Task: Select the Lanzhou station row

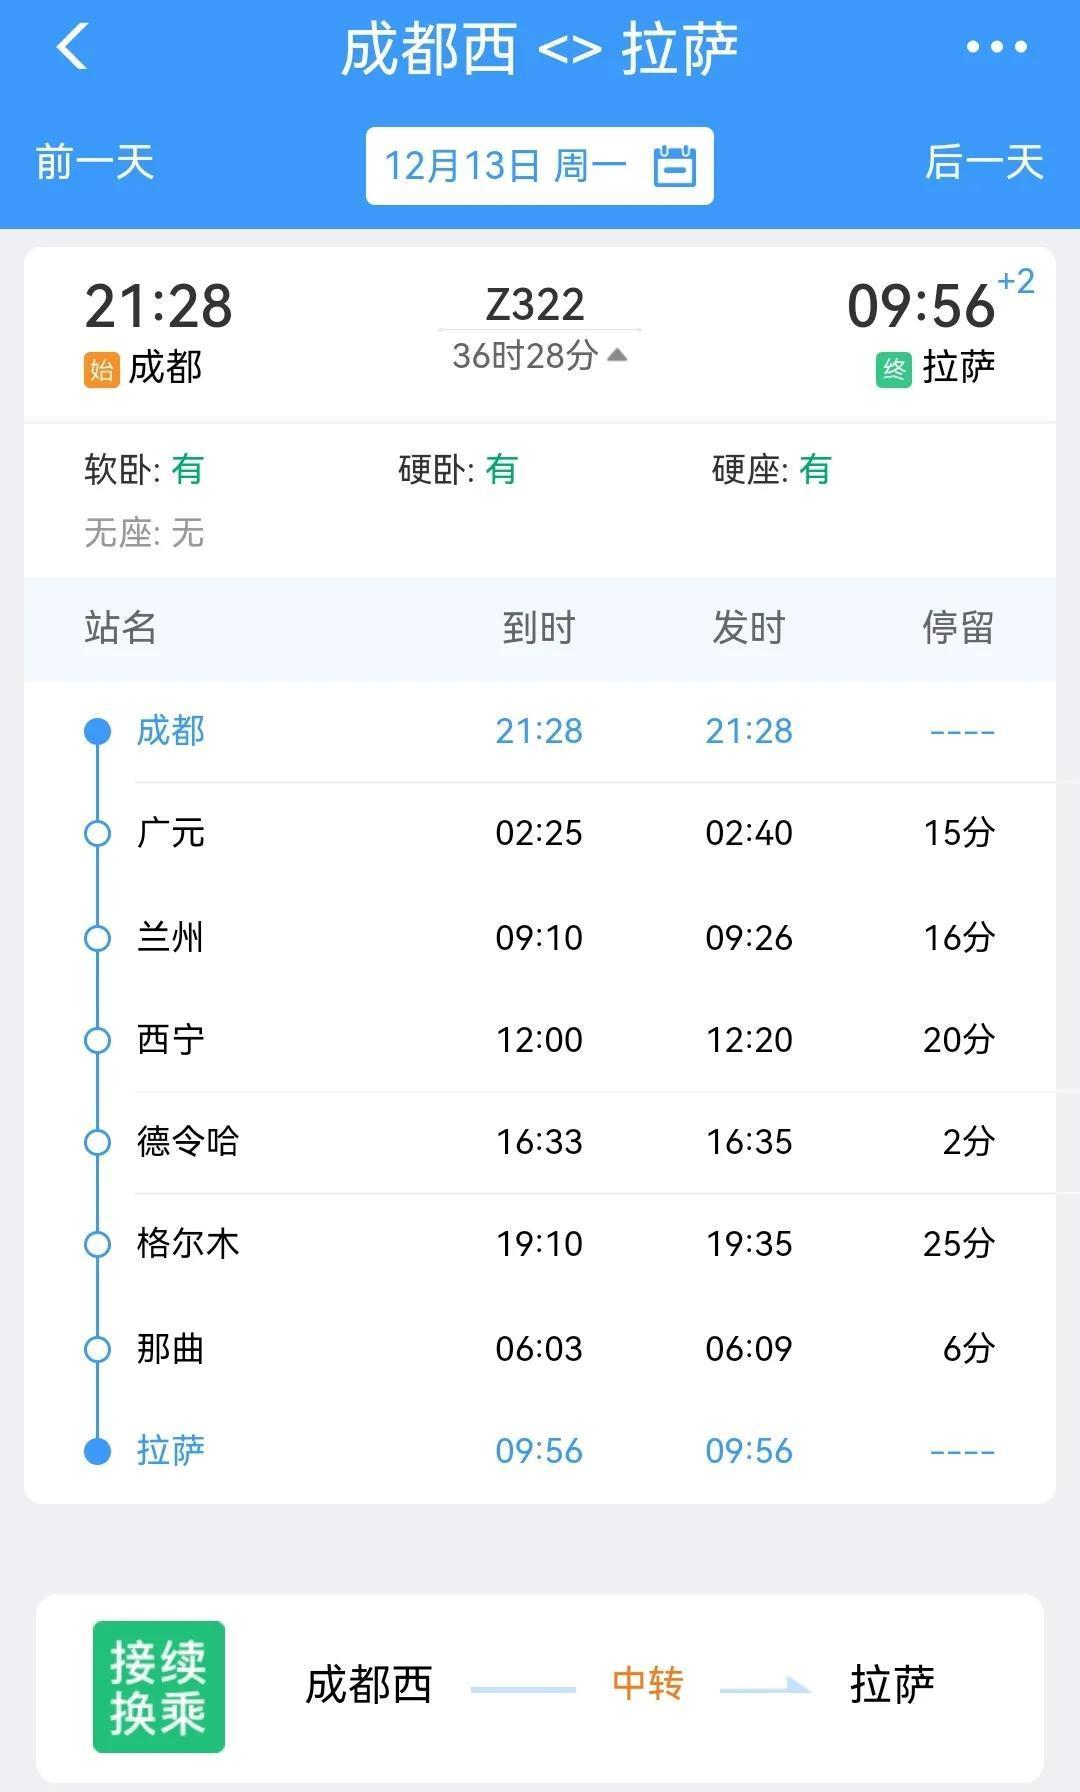Action: point(540,938)
